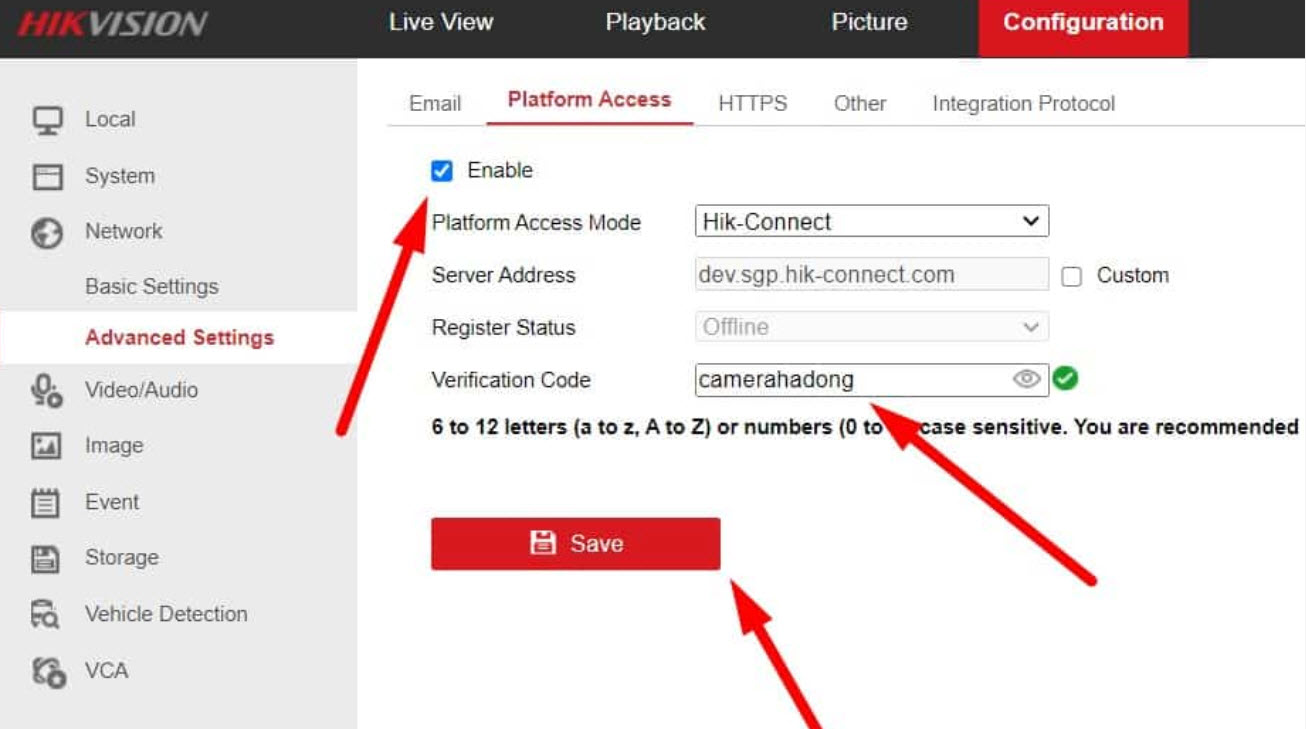Click the Verification Code label text

pos(511,380)
